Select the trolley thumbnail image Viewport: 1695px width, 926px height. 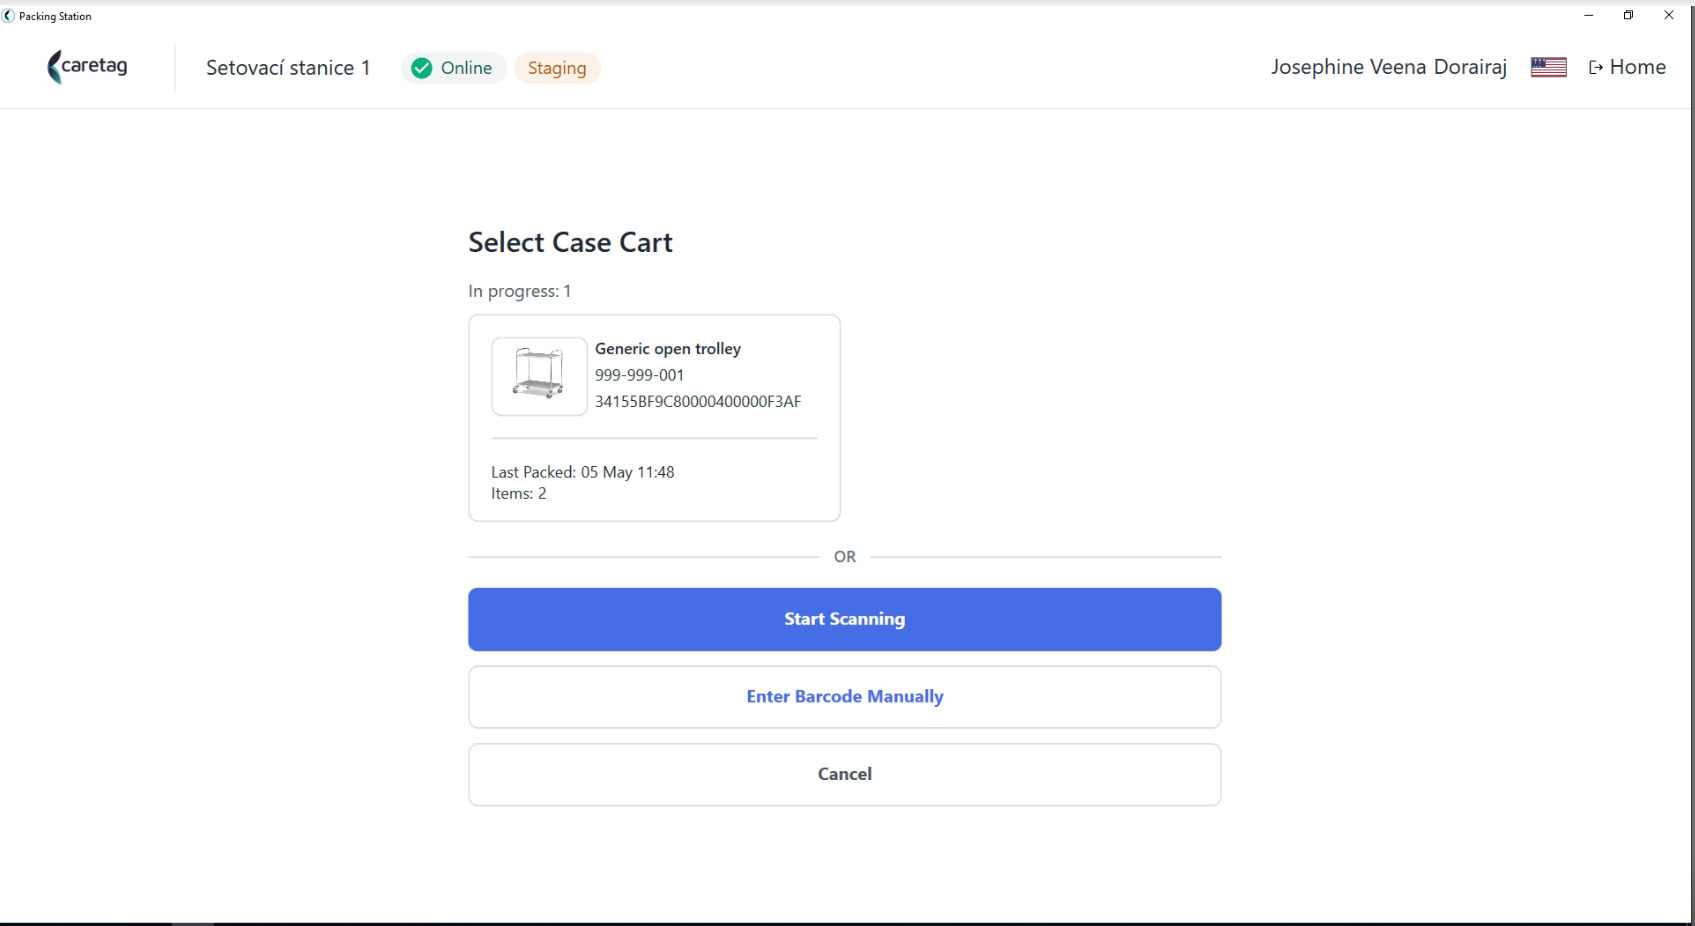tap(539, 376)
